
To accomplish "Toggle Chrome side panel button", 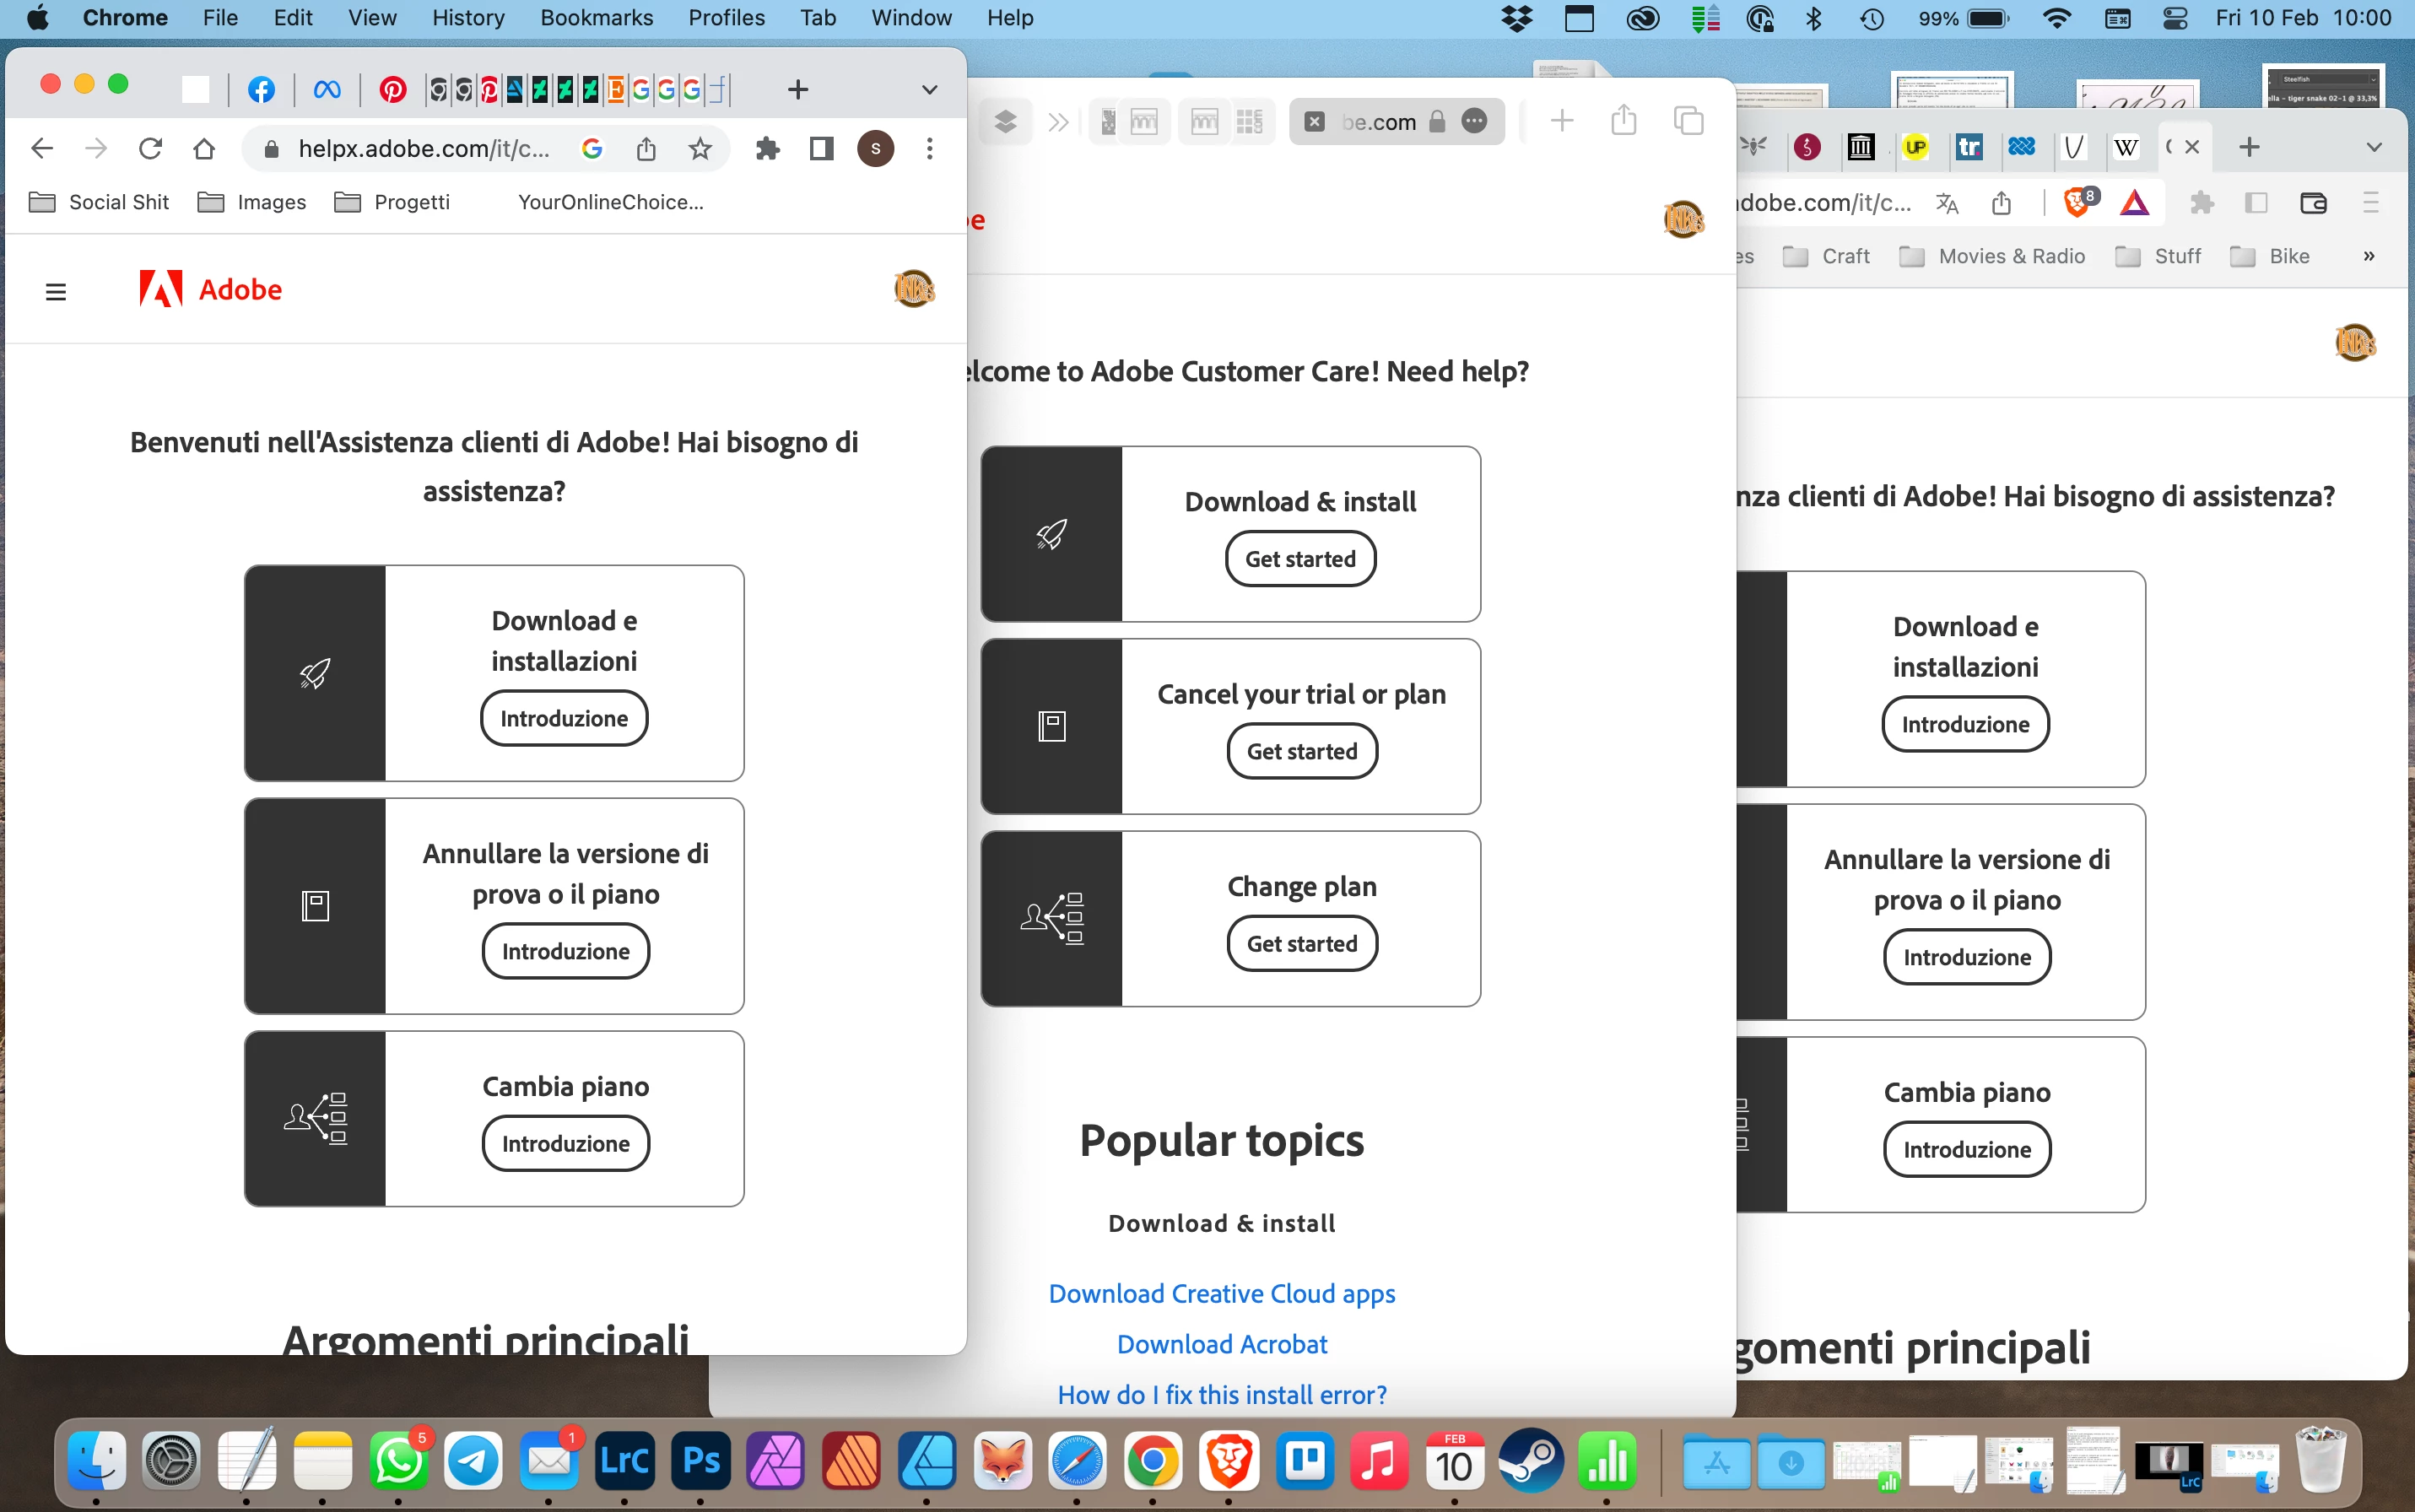I will (x=821, y=149).
